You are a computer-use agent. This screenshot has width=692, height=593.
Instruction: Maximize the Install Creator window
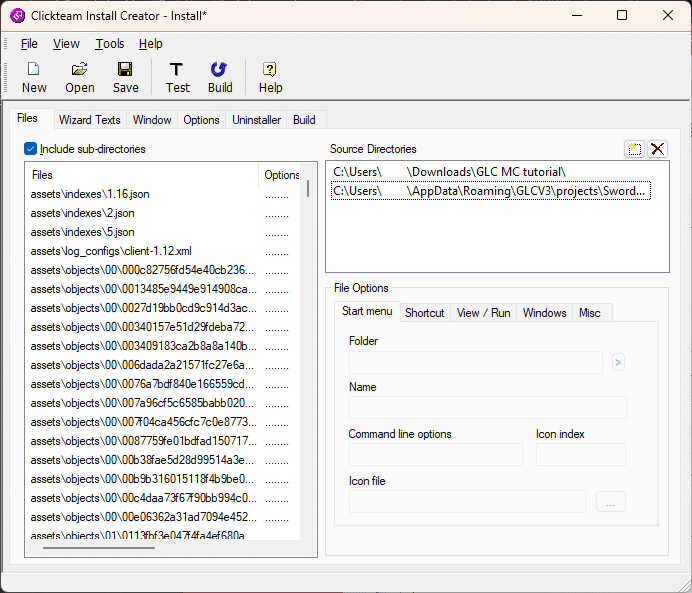pos(622,15)
